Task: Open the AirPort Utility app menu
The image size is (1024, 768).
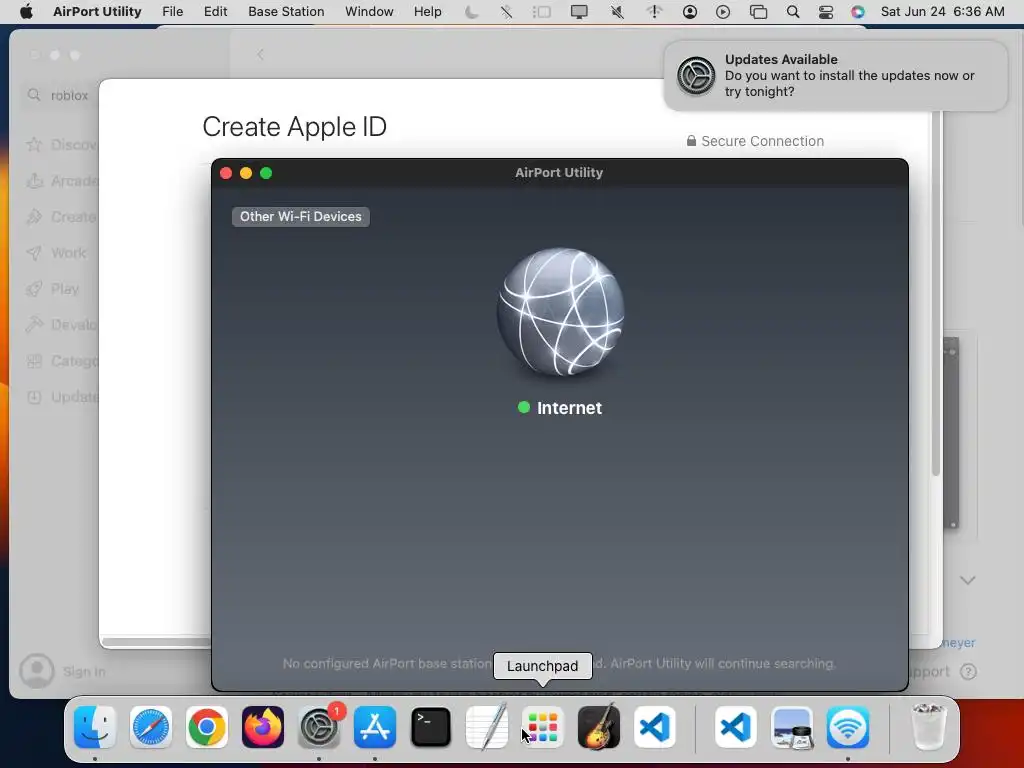Action: (97, 12)
